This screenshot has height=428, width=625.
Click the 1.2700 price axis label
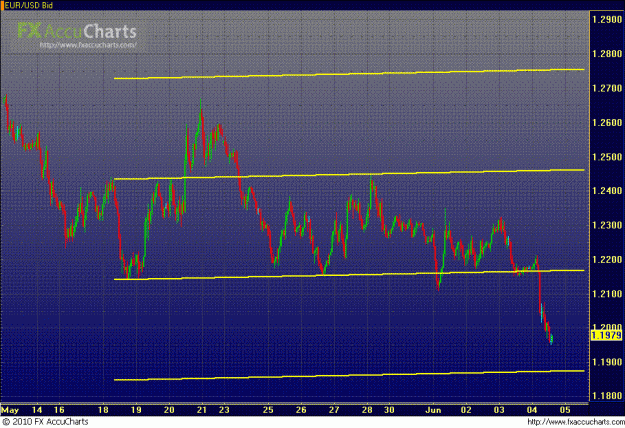click(607, 88)
